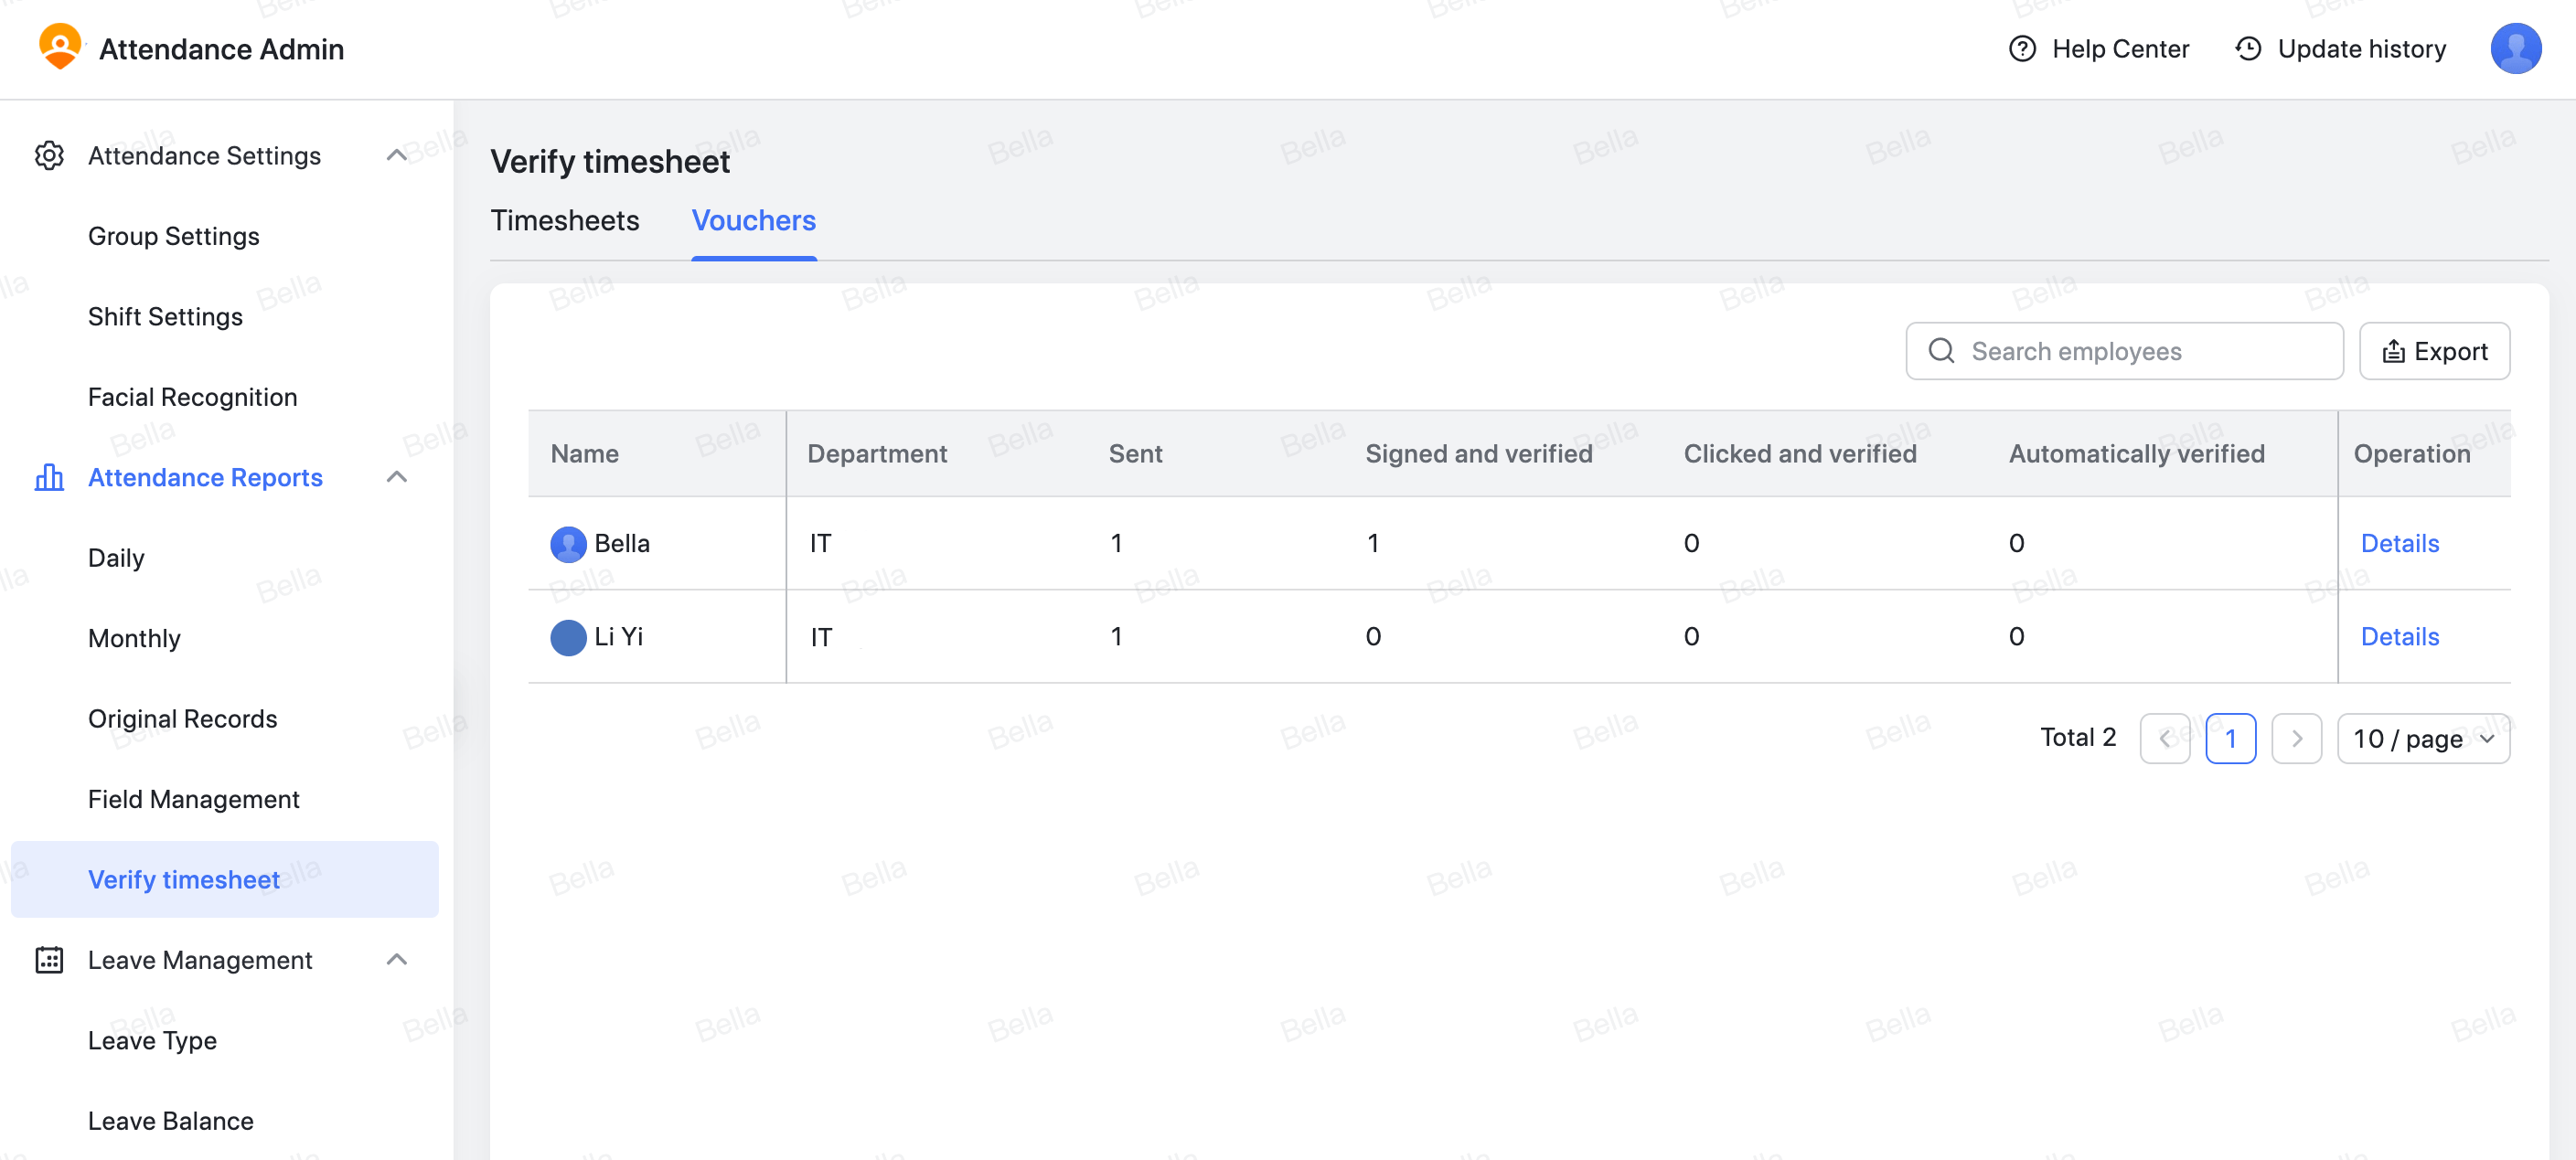Open Original Records in sidebar
Screen dimensions: 2576x1160
click(183, 719)
